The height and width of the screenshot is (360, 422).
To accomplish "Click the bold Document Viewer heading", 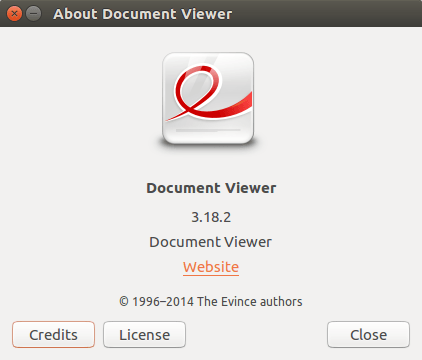I will coord(211,188).
